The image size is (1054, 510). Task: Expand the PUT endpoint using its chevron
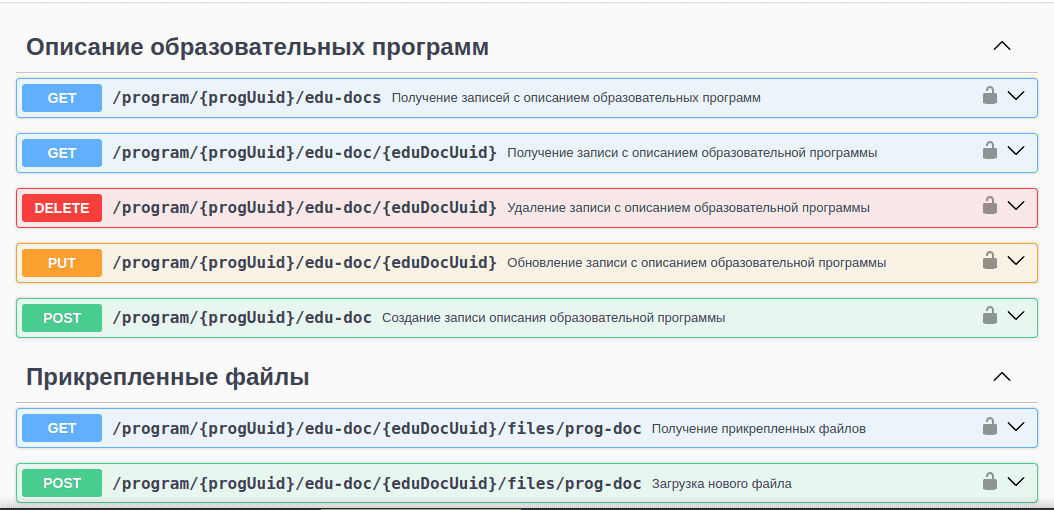(1016, 261)
